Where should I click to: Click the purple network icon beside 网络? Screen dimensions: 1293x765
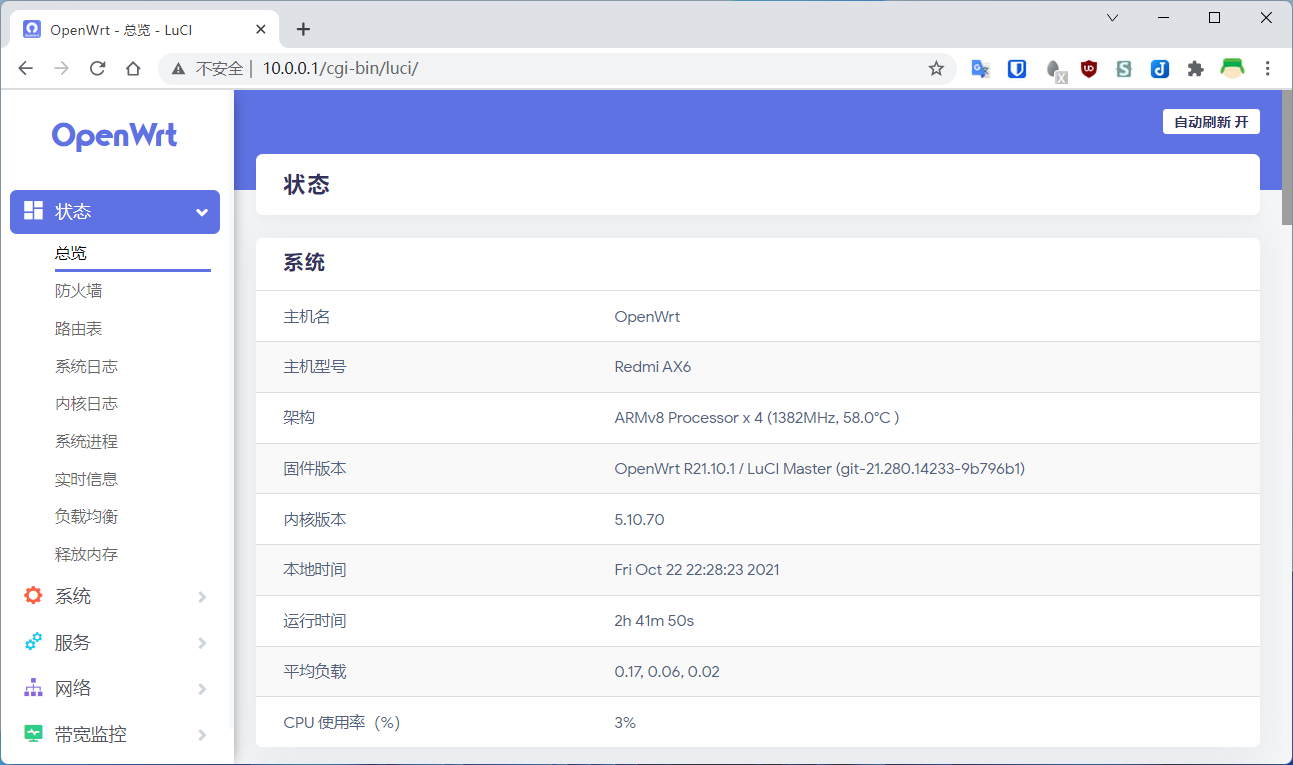tap(34, 688)
